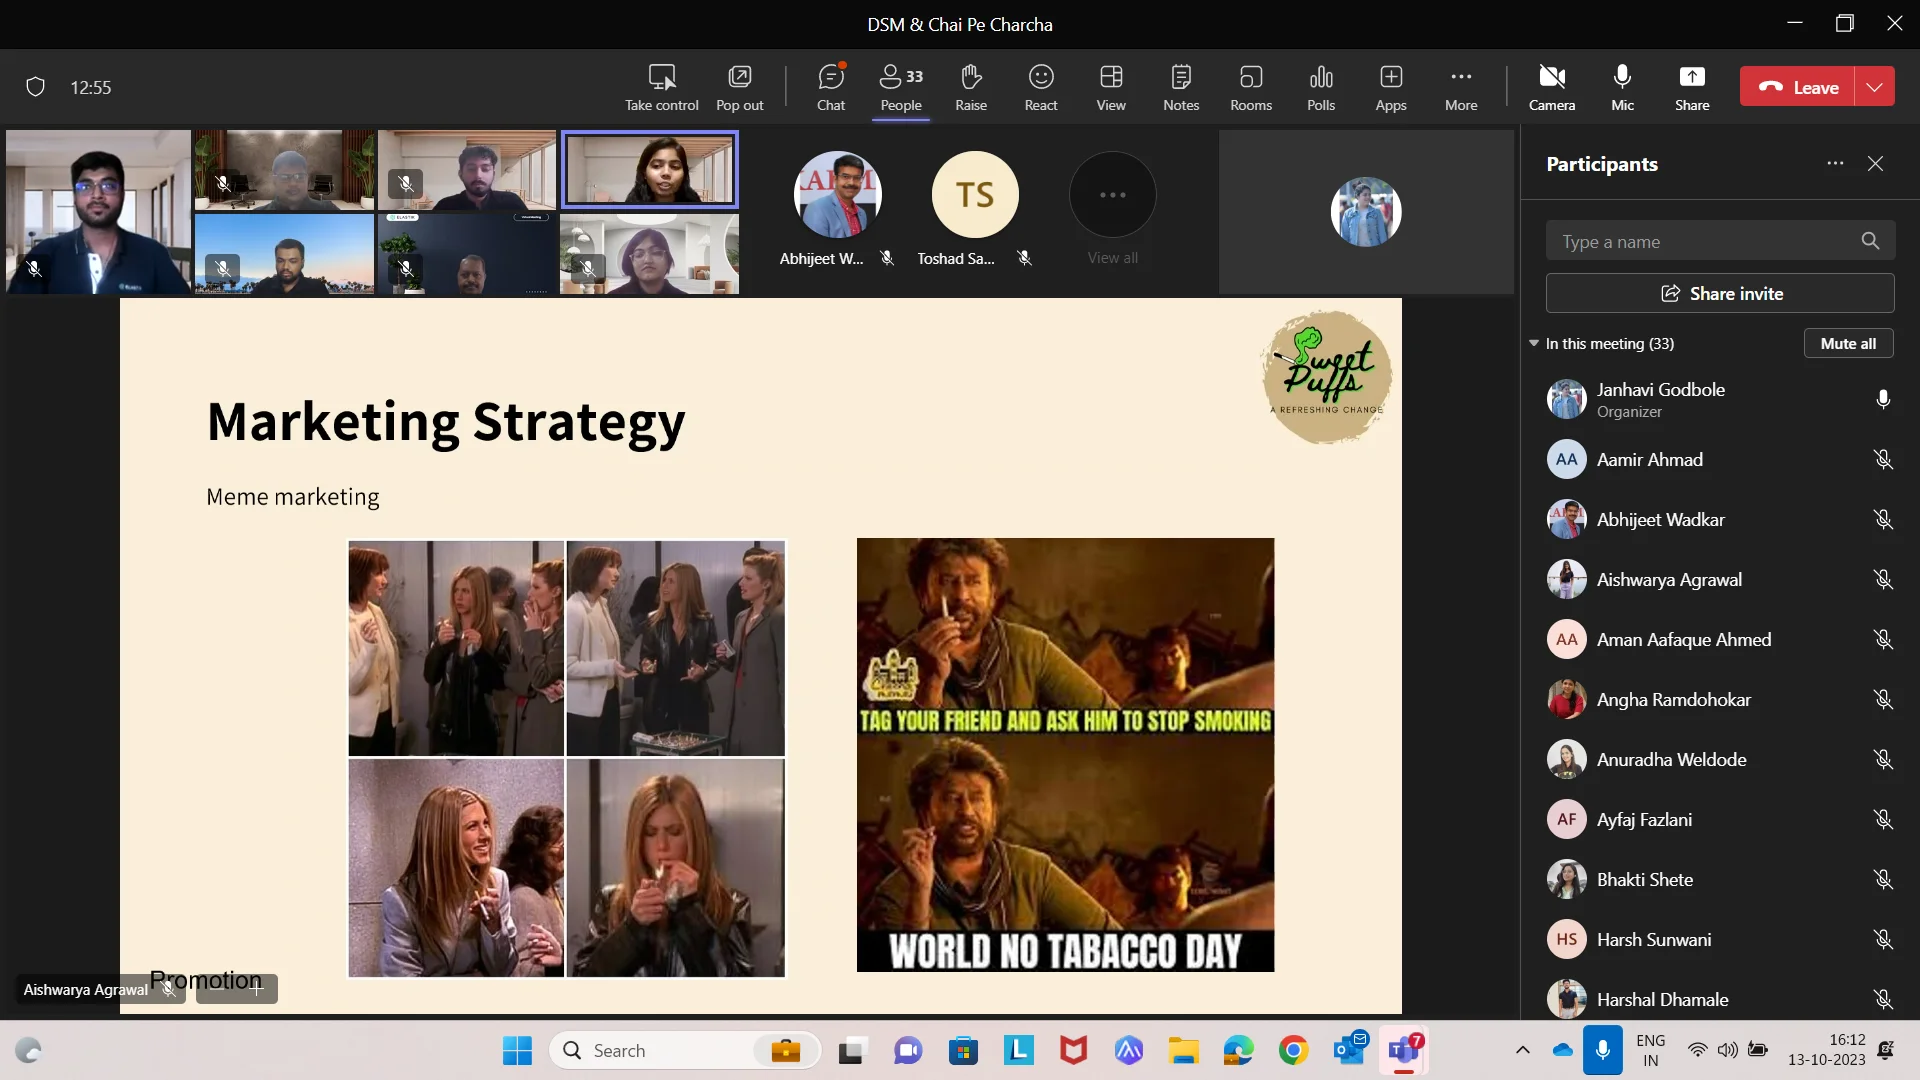Toggle Janhavi Godbole's microphone icon
The image size is (1920, 1080).
[x=1883, y=399]
